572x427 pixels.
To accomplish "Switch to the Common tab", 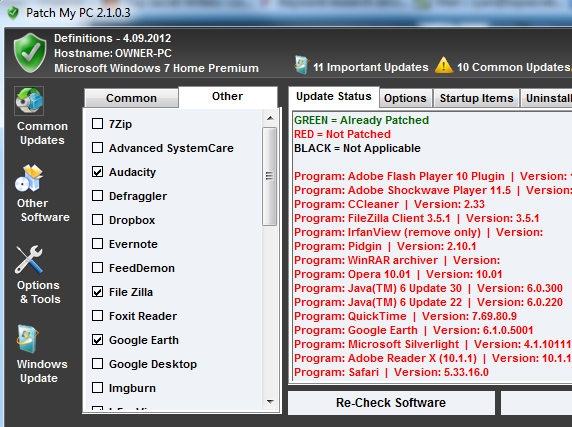I will click(x=131, y=98).
